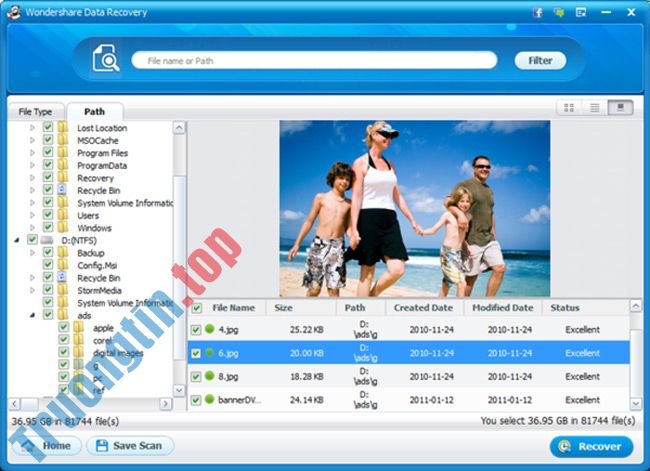This screenshot has width=650, height=471.
Task: Uncheck the 6.jpg file checkbox
Action: (196, 353)
